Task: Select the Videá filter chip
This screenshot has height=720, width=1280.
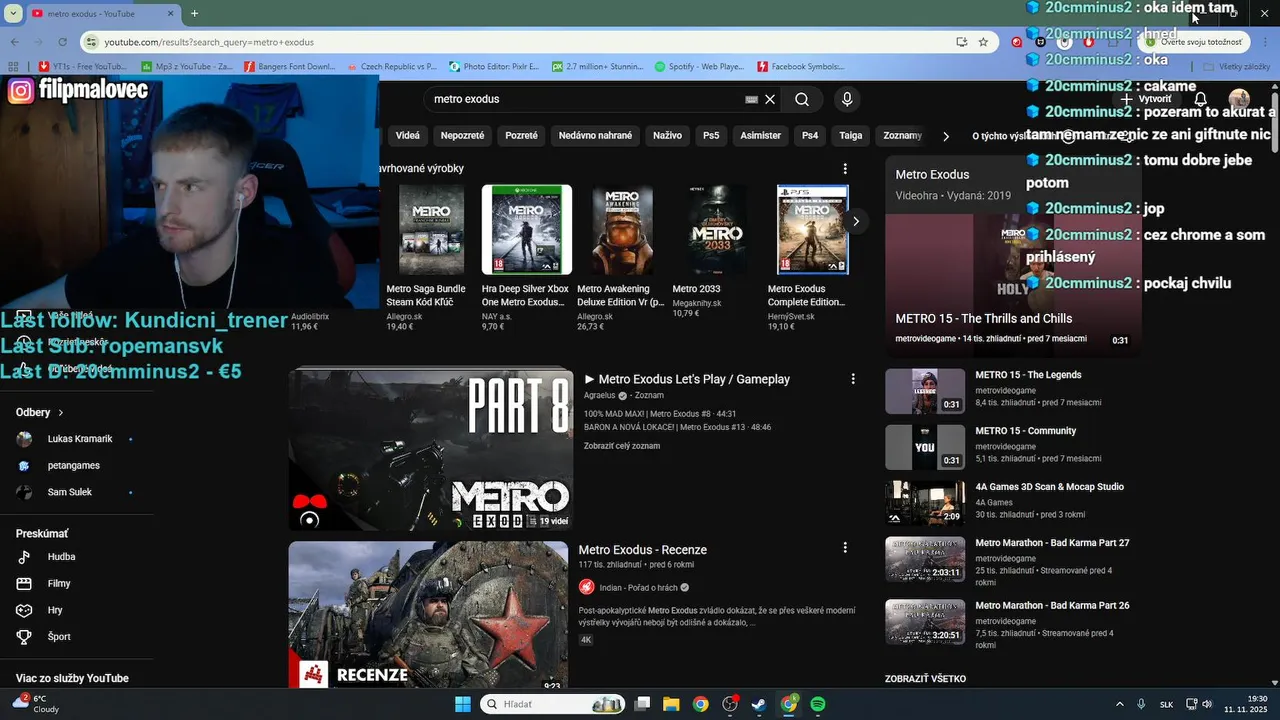Action: point(408,135)
